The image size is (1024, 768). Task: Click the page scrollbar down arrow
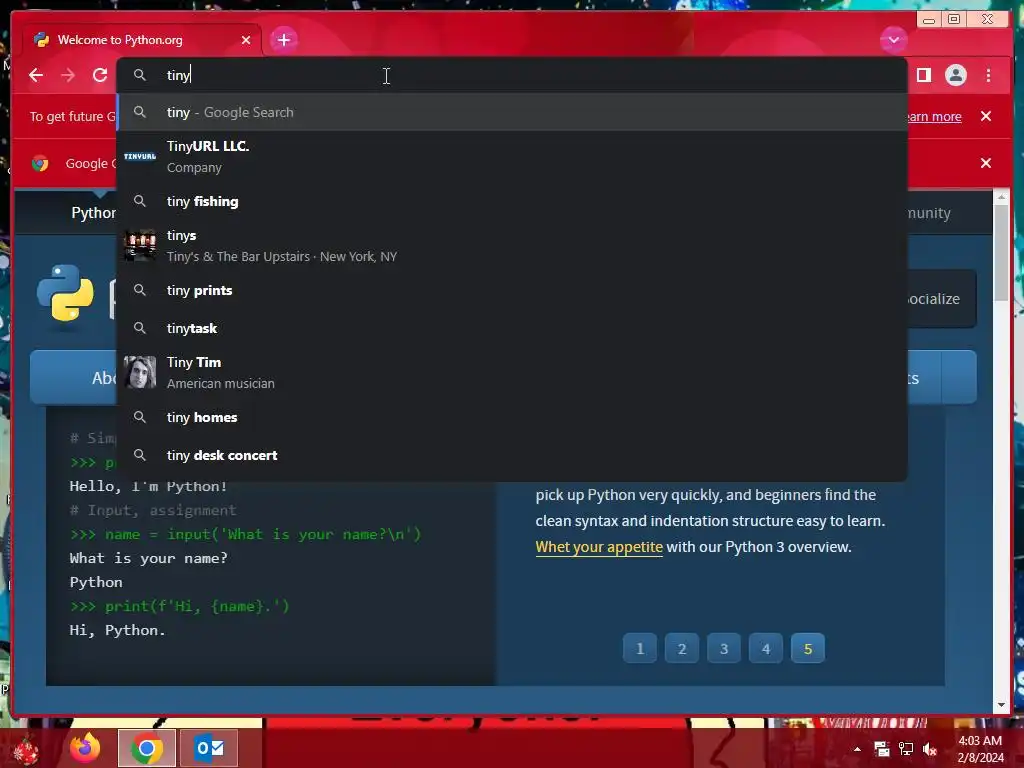tap(1001, 705)
